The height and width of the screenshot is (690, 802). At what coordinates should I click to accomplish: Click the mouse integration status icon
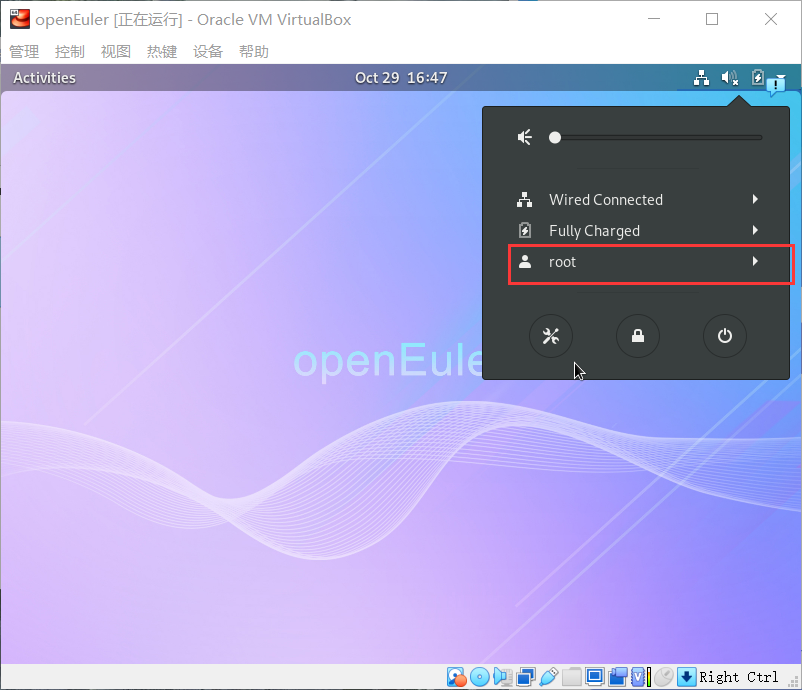point(664,677)
